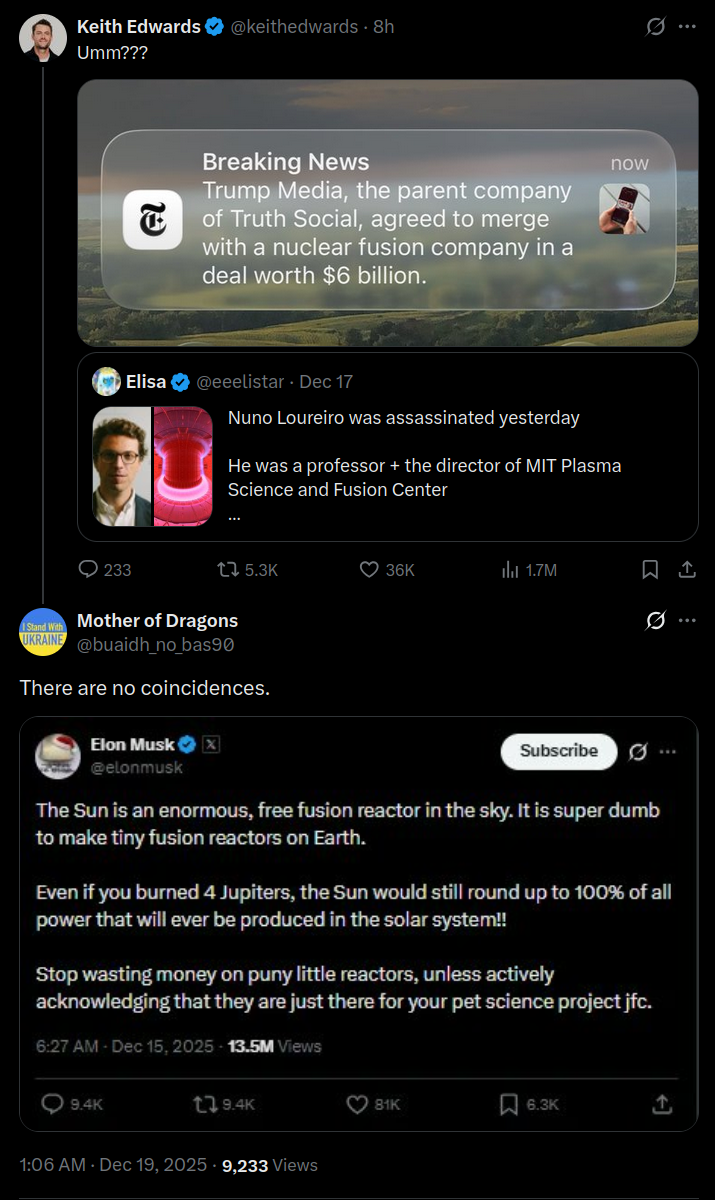Reply to Keith Edwards' post
The image size is (715, 1200).
[x=89, y=570]
